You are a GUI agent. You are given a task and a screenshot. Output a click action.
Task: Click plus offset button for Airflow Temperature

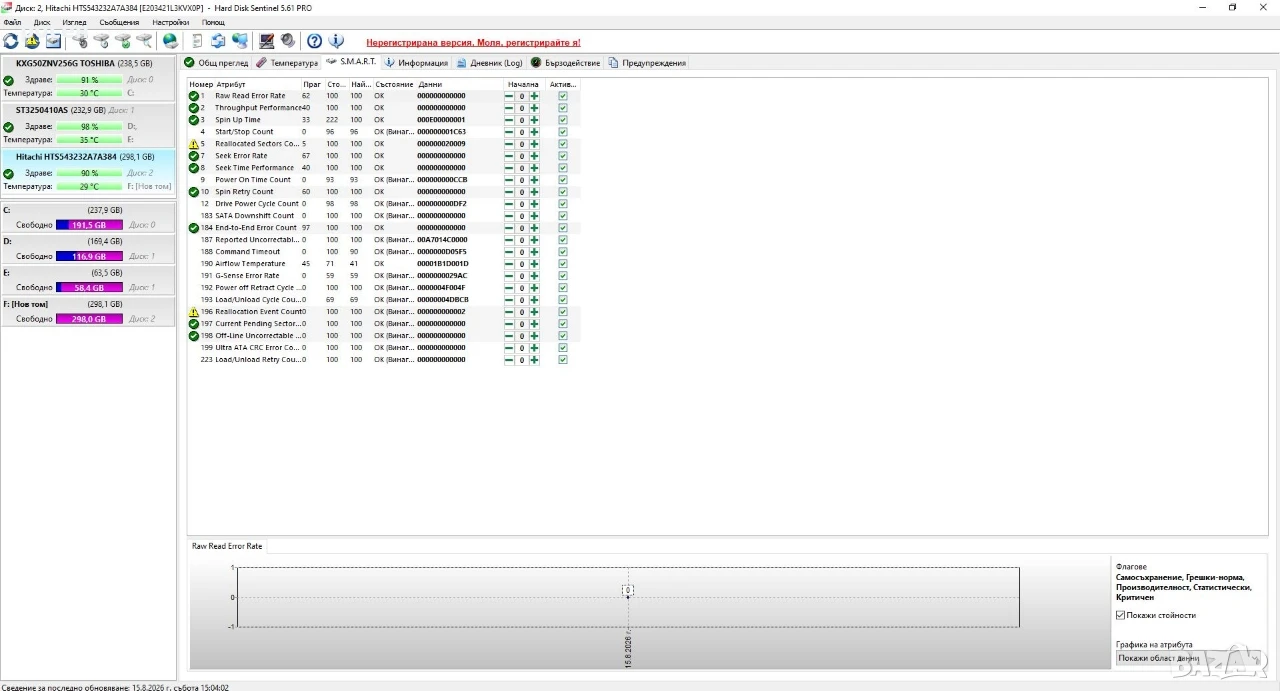[x=534, y=264]
